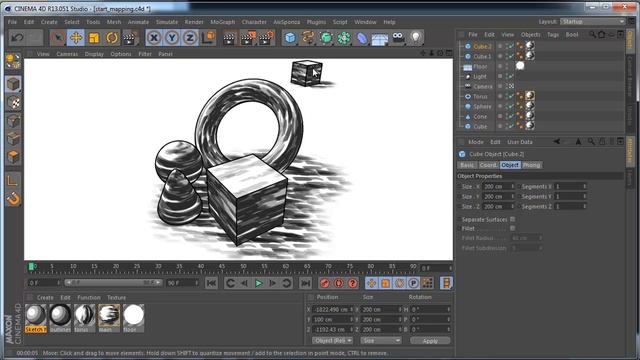
Task: Open the Floor environment objects icon
Action: coord(380,39)
